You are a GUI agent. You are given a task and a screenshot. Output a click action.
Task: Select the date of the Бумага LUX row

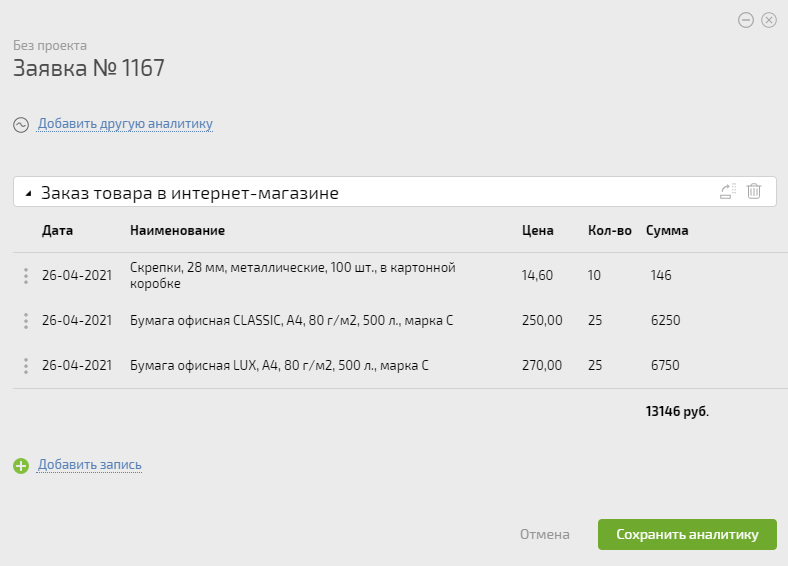tap(77, 365)
